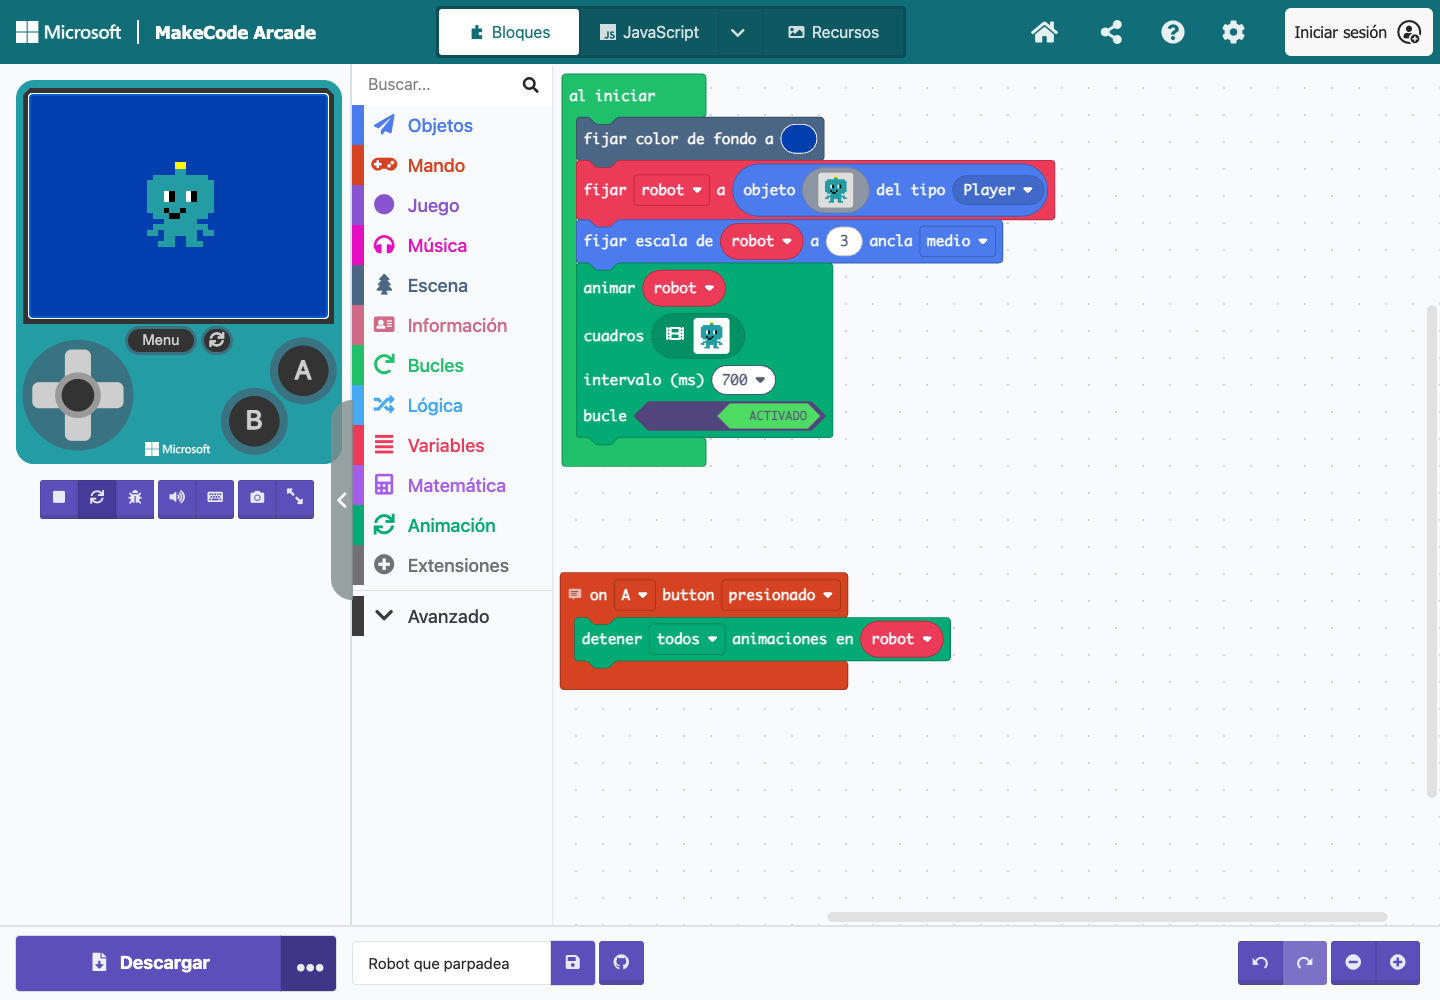Open the settings gear menu
Image resolution: width=1440 pixels, height=1000 pixels.
point(1233,32)
